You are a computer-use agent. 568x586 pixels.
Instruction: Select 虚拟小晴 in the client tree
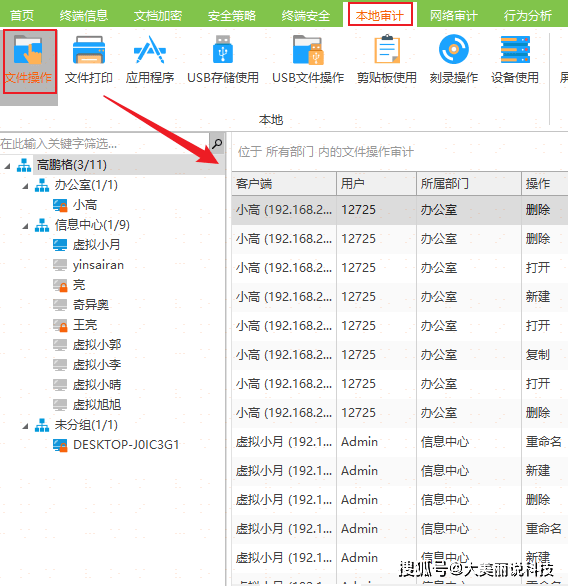pyautogui.click(x=97, y=385)
